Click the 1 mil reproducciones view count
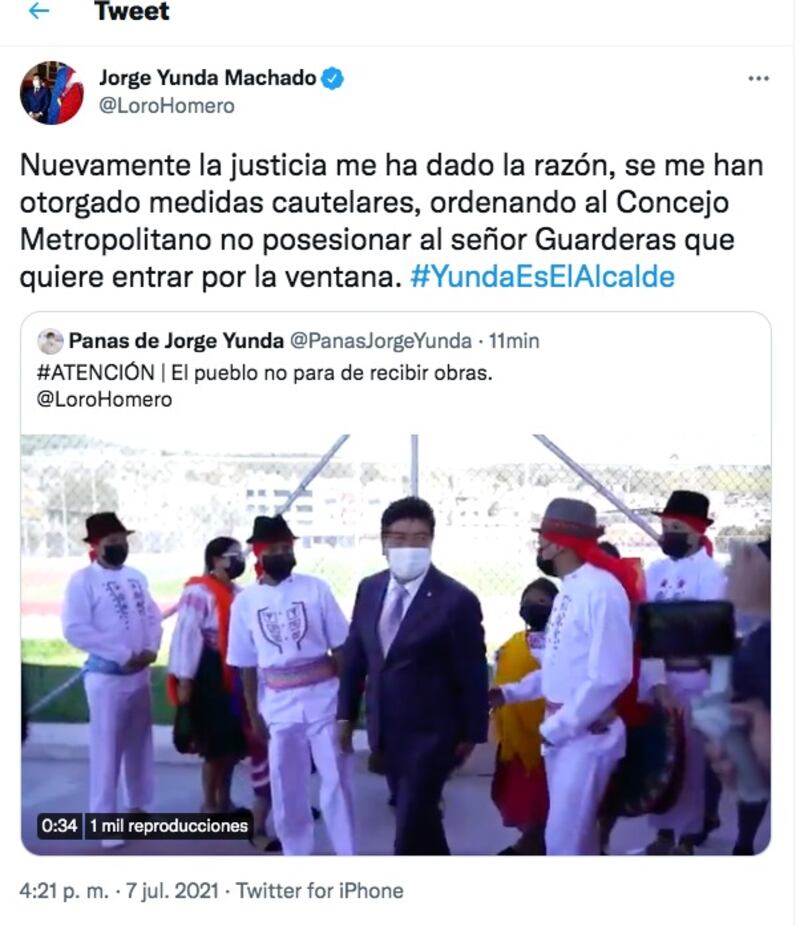The height and width of the screenshot is (926, 800). click(x=169, y=825)
